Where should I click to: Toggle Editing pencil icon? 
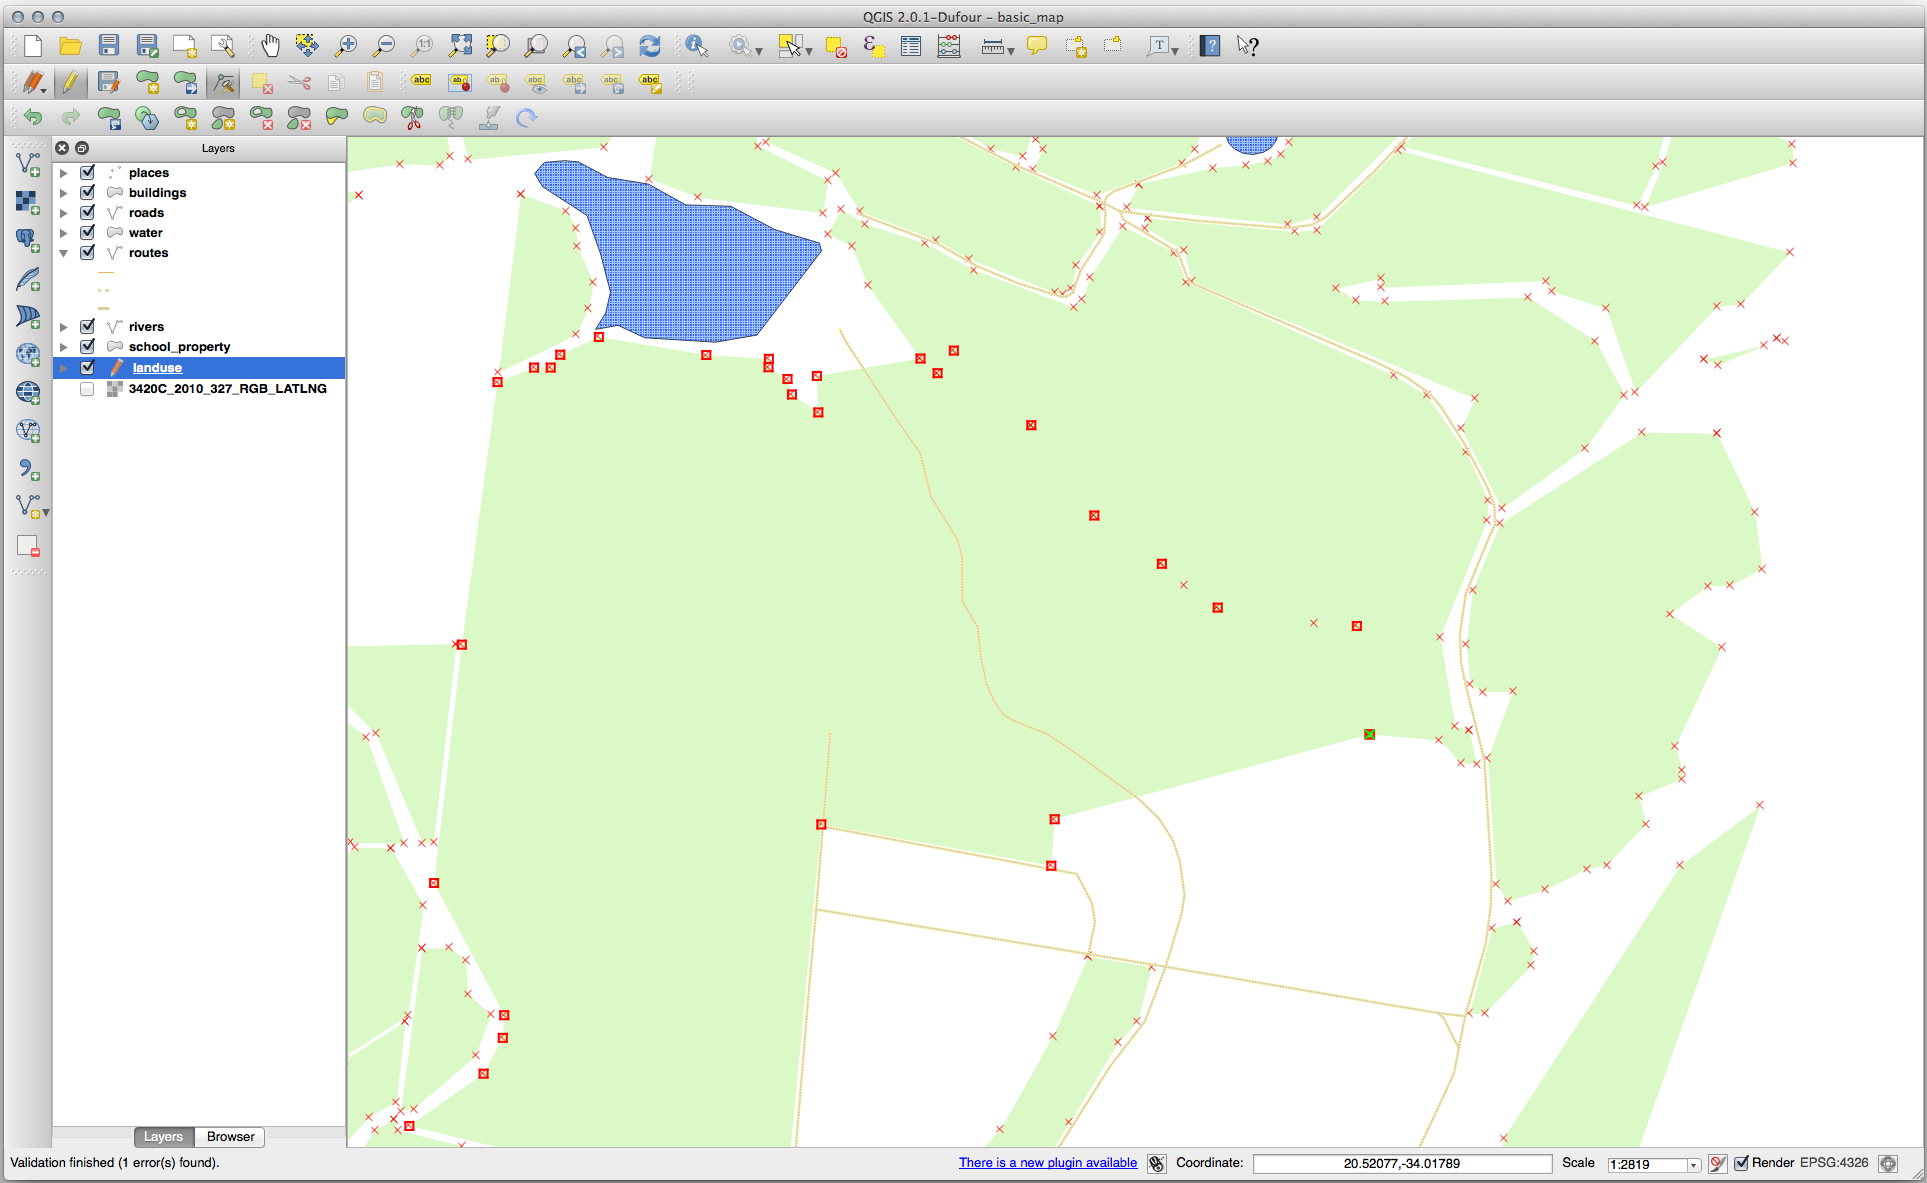70,82
